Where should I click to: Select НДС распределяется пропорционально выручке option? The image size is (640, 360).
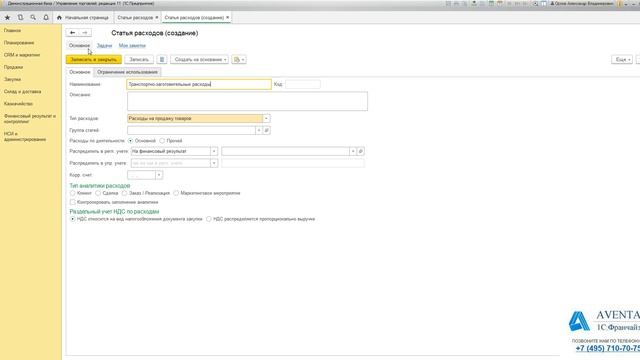209,219
